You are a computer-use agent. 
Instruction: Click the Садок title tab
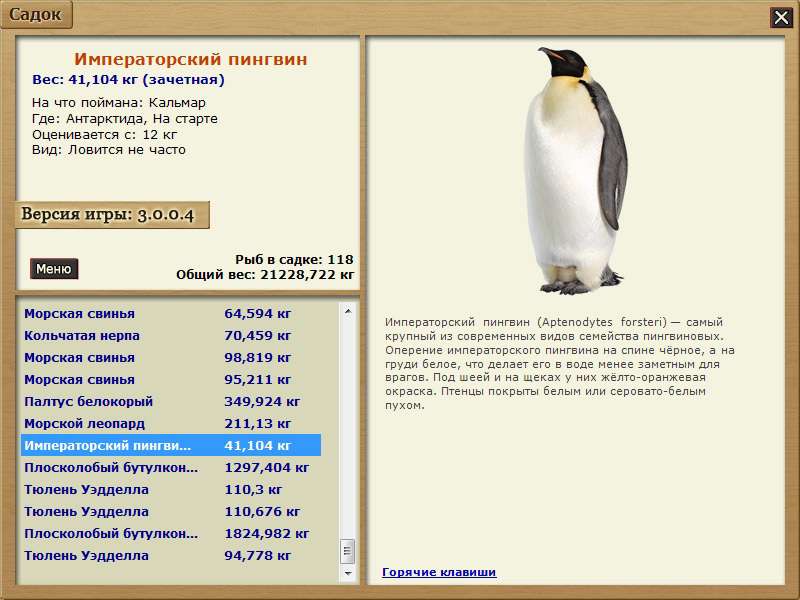click(x=36, y=15)
